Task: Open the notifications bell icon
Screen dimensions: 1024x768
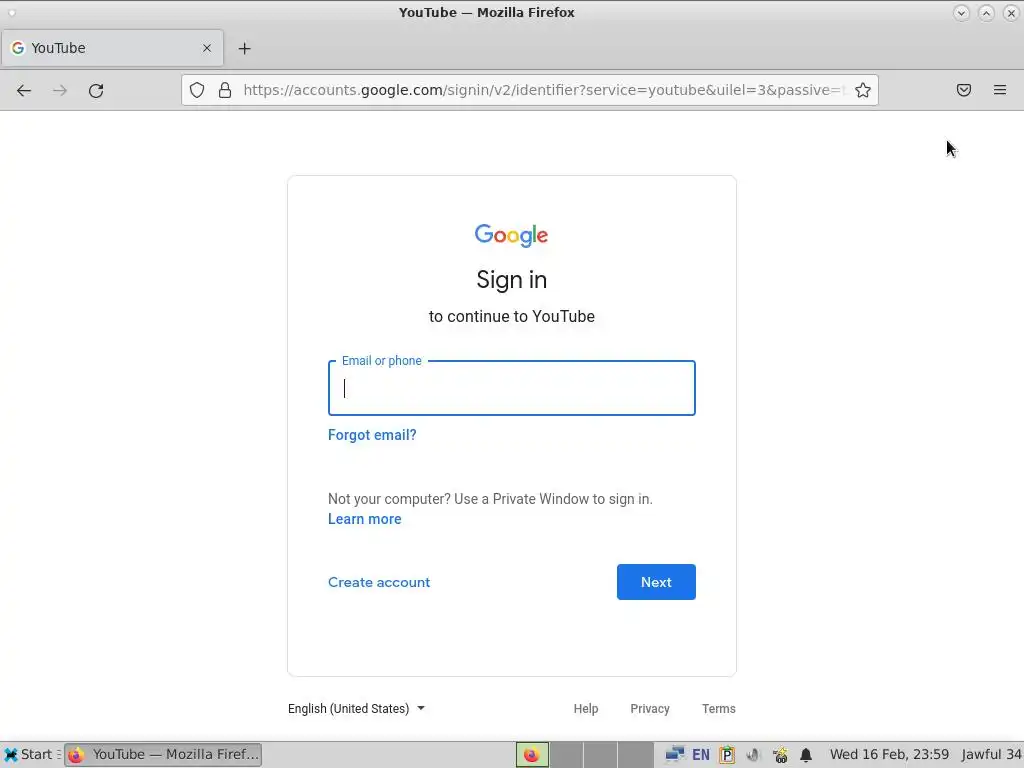Action: [806, 755]
